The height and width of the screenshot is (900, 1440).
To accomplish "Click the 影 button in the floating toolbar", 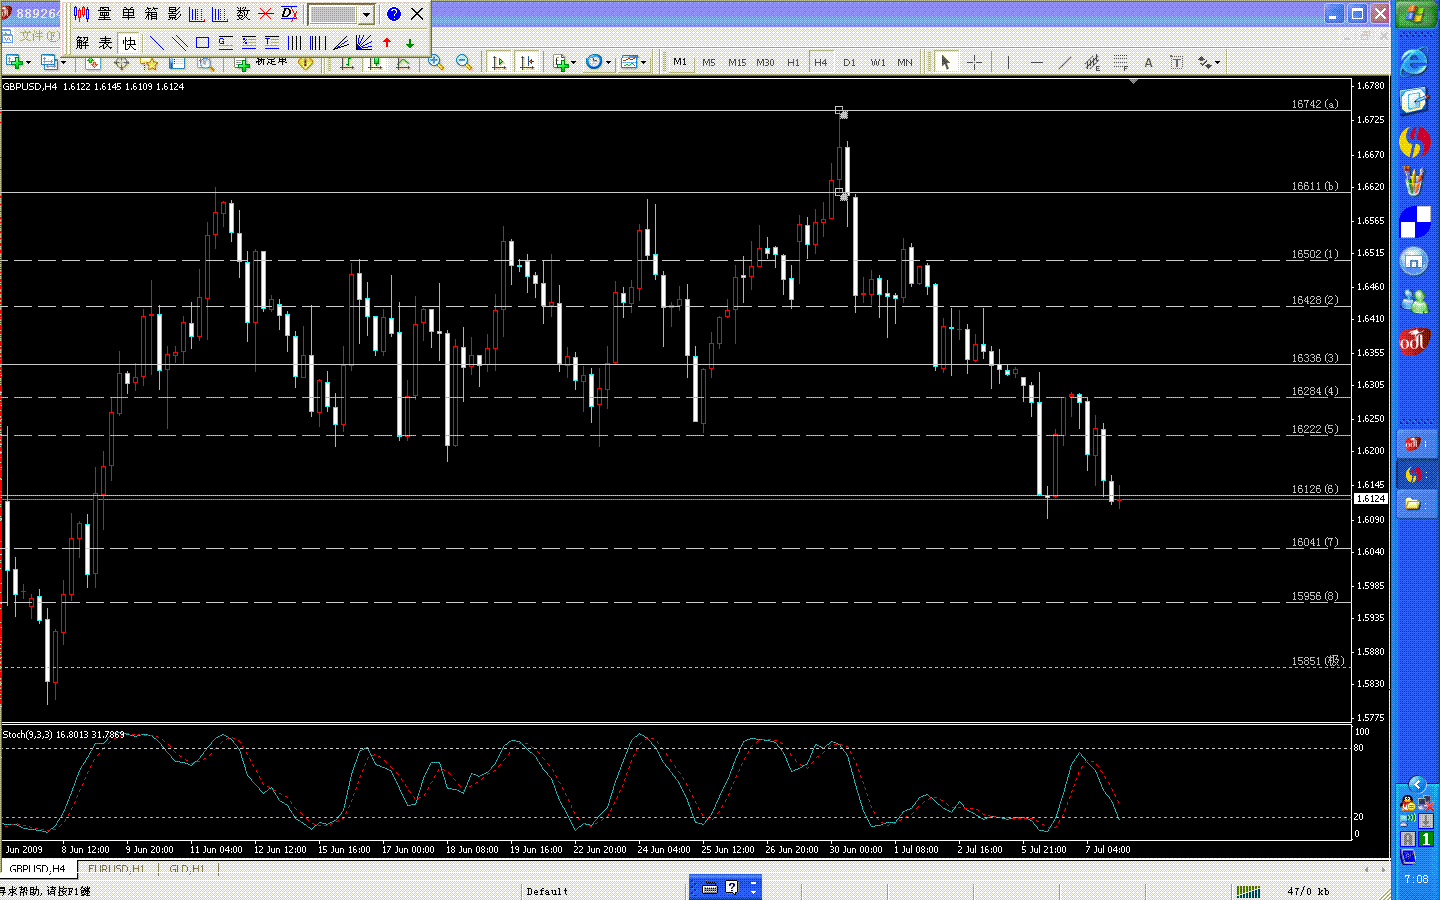I will (174, 14).
